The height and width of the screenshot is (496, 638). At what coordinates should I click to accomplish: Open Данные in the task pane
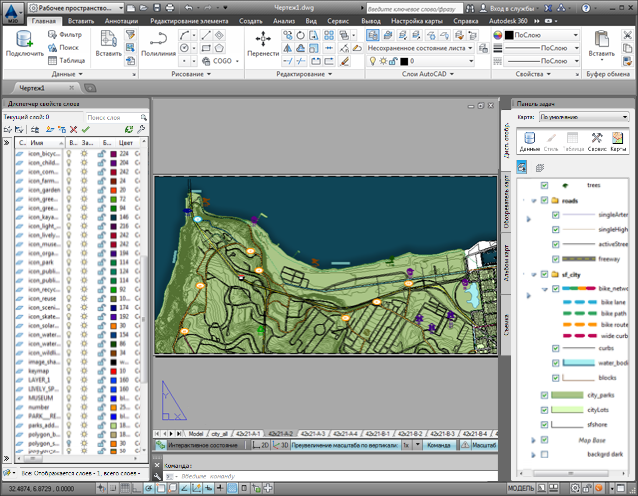click(x=530, y=142)
